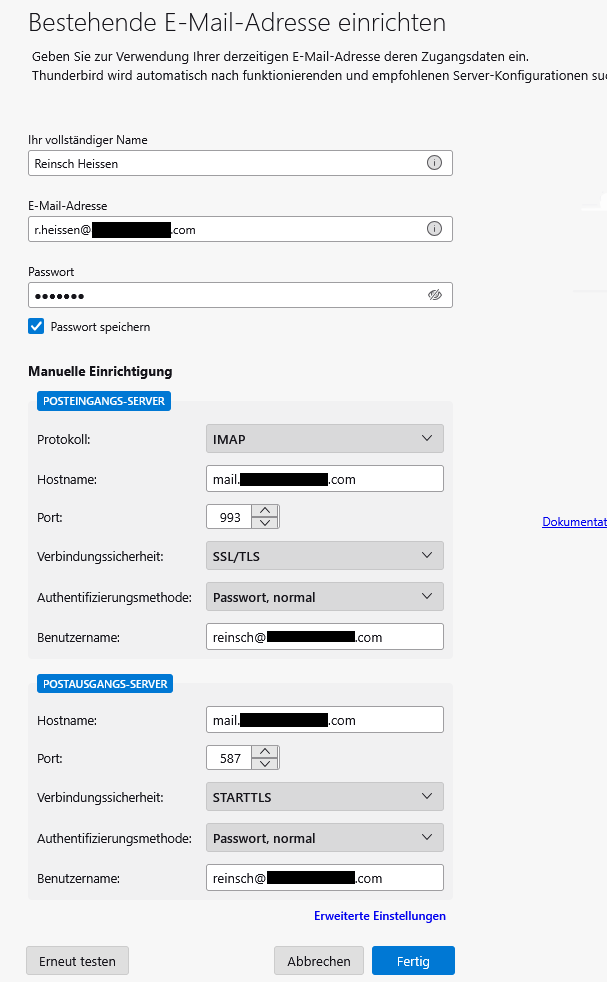Open the Erweiterte Einstellungen link

(379, 915)
